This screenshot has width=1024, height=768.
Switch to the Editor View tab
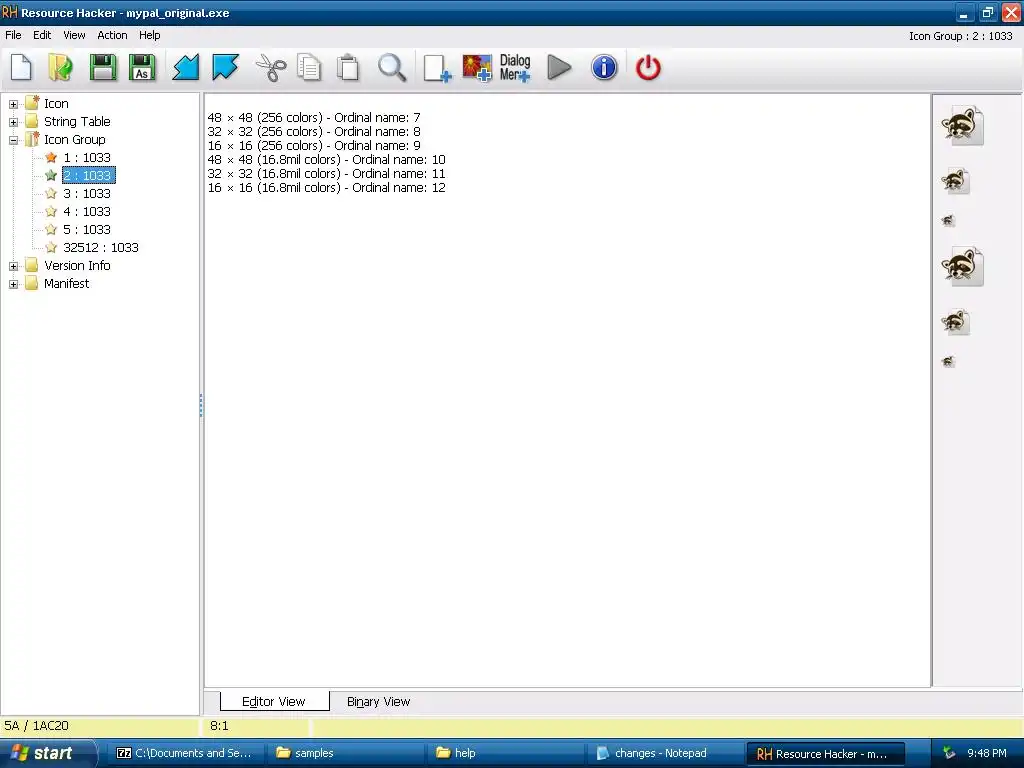click(x=274, y=701)
